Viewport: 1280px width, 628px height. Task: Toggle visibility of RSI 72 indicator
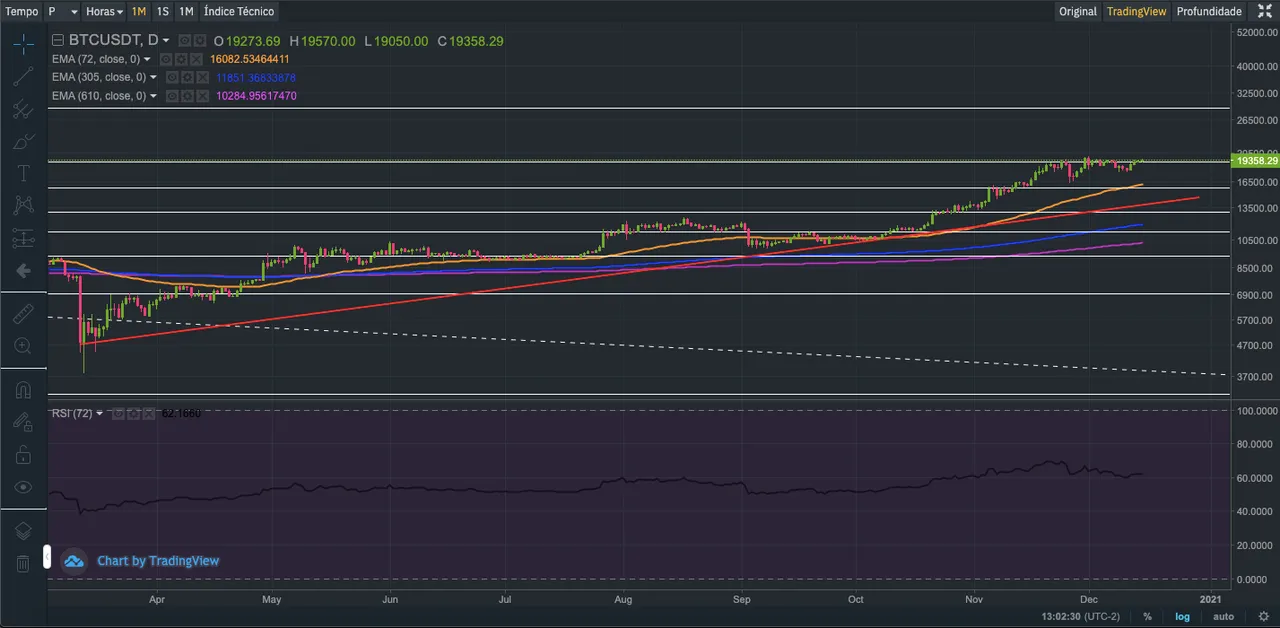[119, 413]
